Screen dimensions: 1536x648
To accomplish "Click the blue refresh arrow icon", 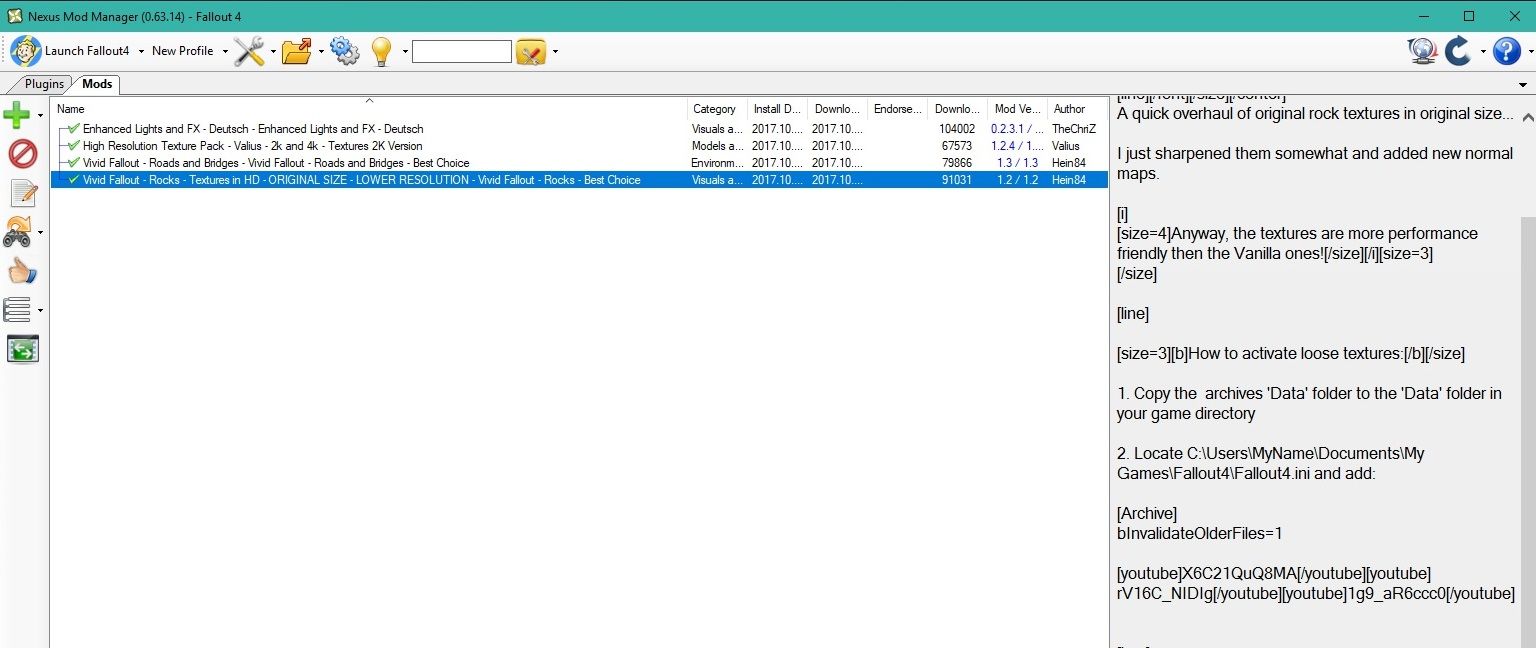I will [x=1458, y=51].
